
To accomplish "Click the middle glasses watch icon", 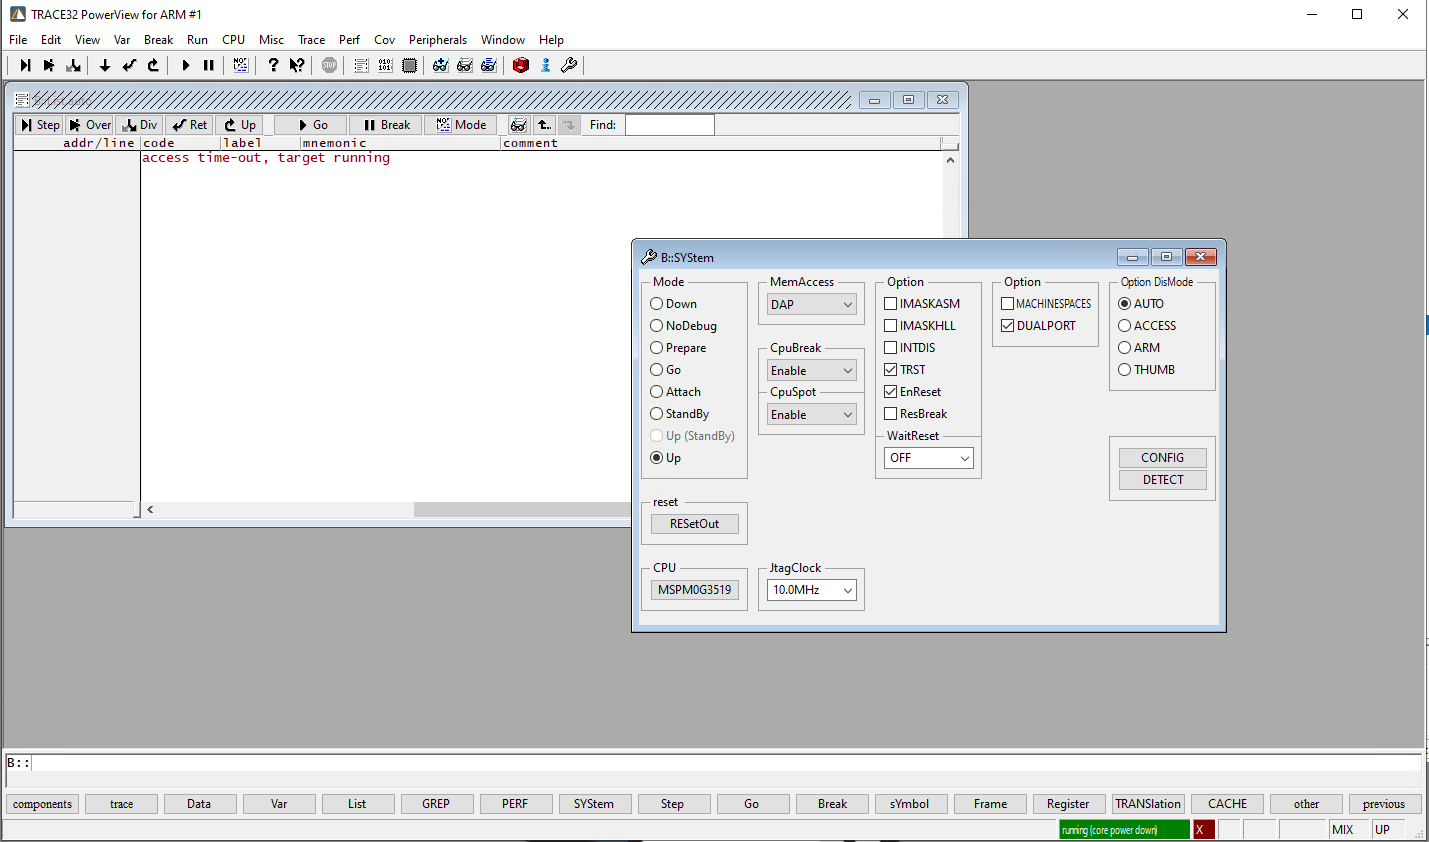I will tap(465, 65).
